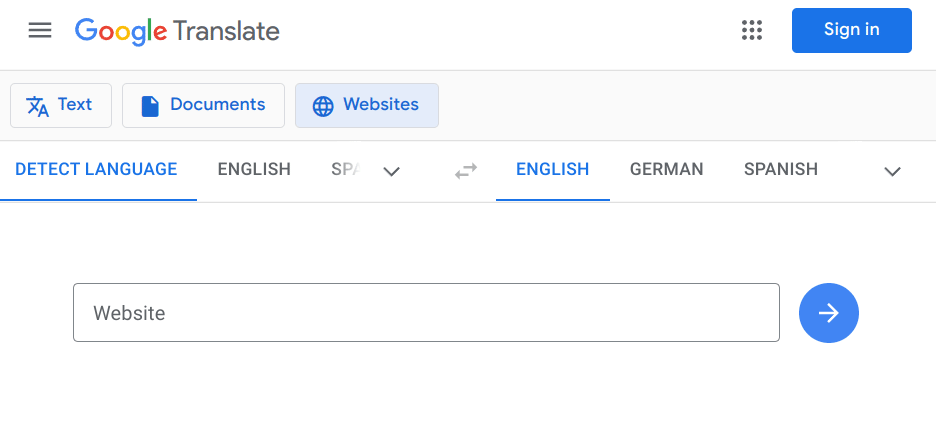Image resolution: width=936 pixels, height=443 pixels.
Task: Set English as the target language
Action: pyautogui.click(x=552, y=169)
